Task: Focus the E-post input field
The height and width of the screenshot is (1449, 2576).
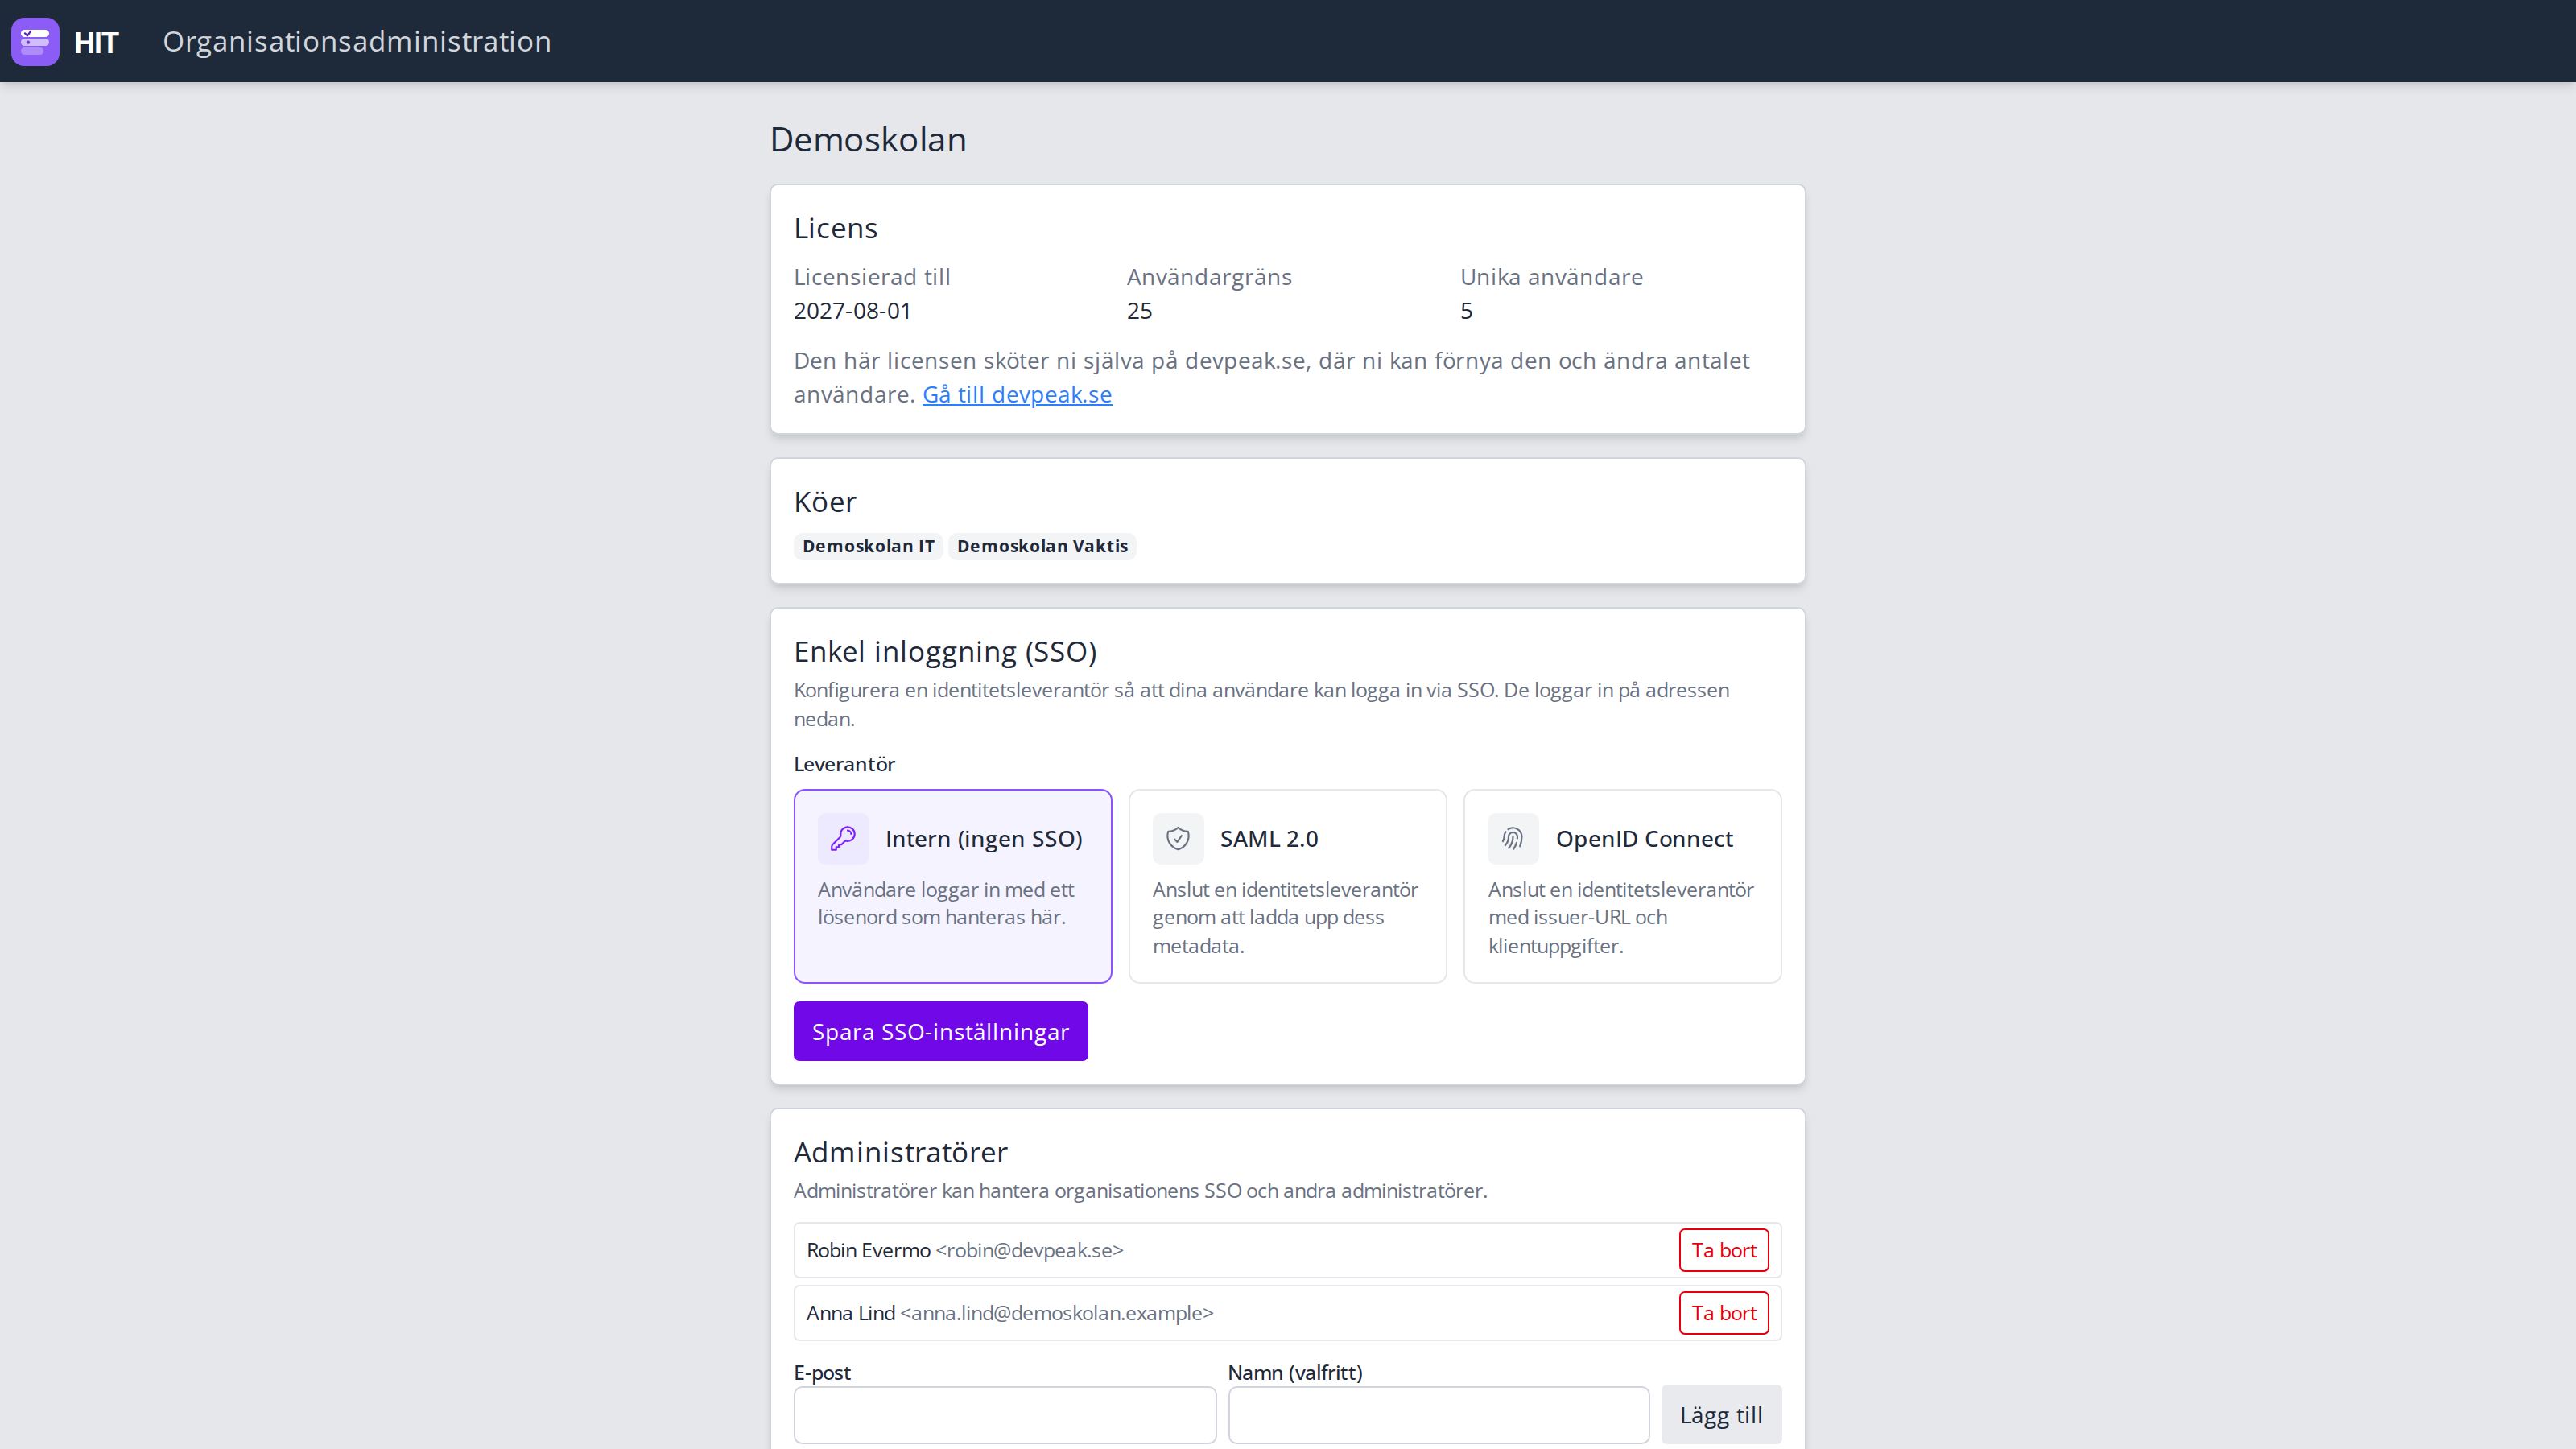Action: point(1005,1415)
